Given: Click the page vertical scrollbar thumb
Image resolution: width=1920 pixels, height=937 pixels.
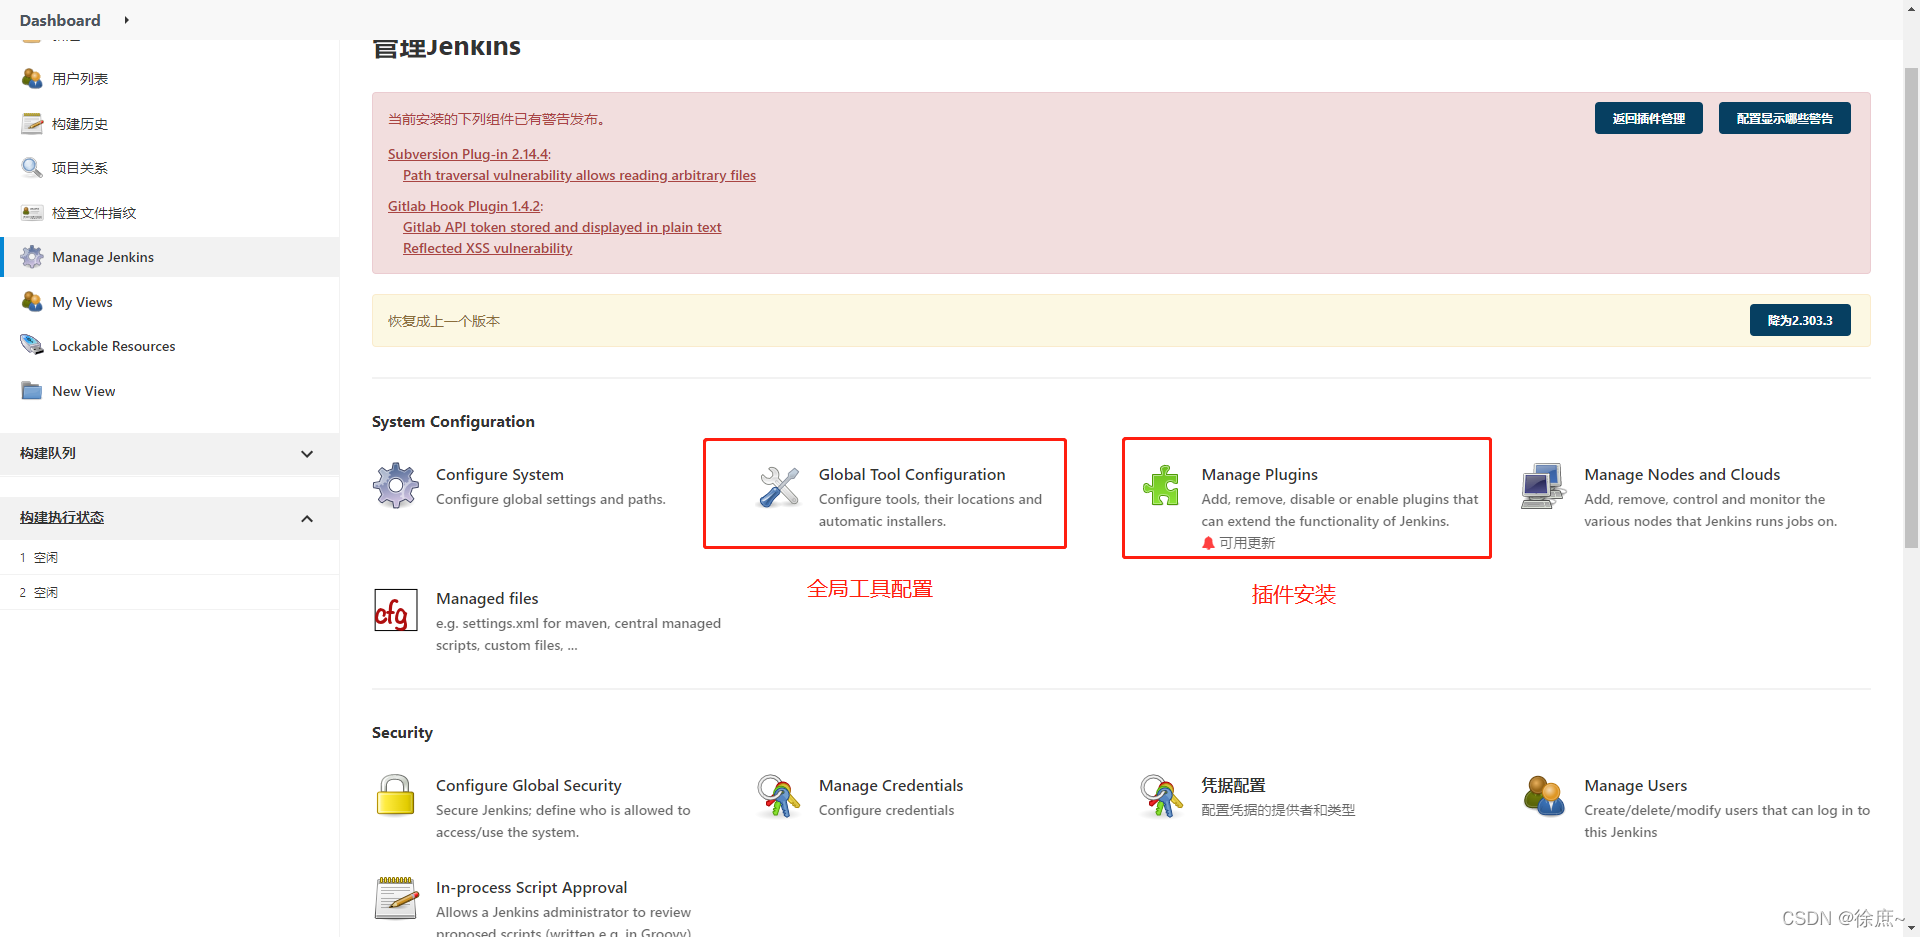Looking at the screenshot, I should click(x=1911, y=308).
